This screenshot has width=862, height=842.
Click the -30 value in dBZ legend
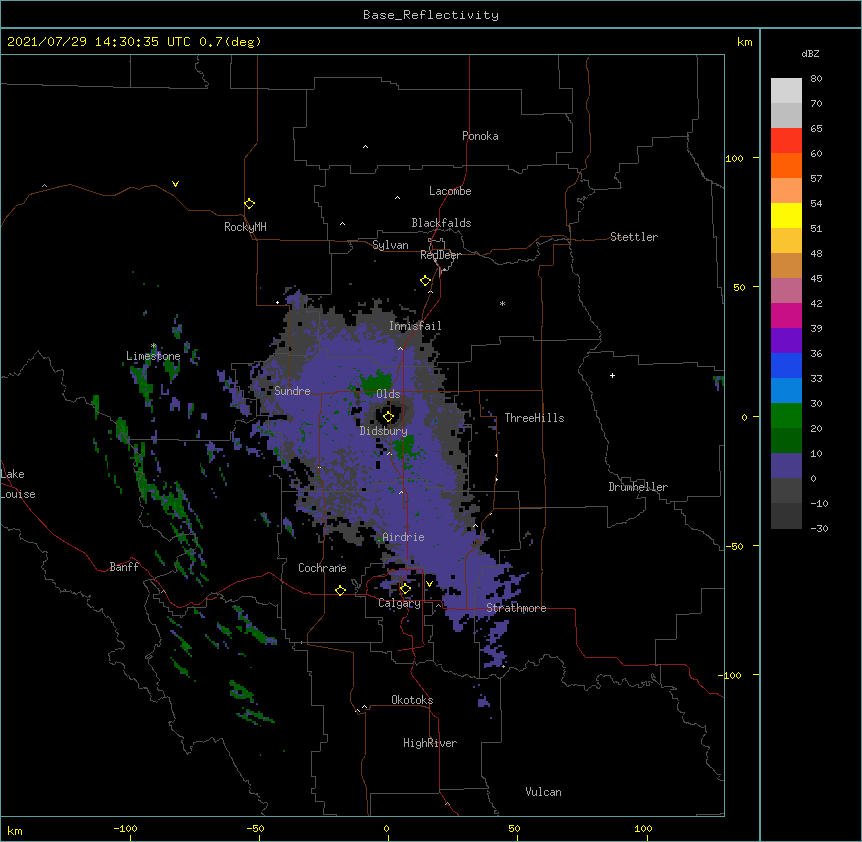click(x=819, y=529)
